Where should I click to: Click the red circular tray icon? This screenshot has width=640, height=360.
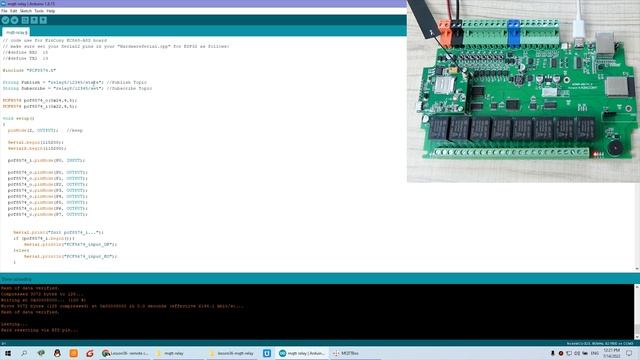tap(561, 353)
